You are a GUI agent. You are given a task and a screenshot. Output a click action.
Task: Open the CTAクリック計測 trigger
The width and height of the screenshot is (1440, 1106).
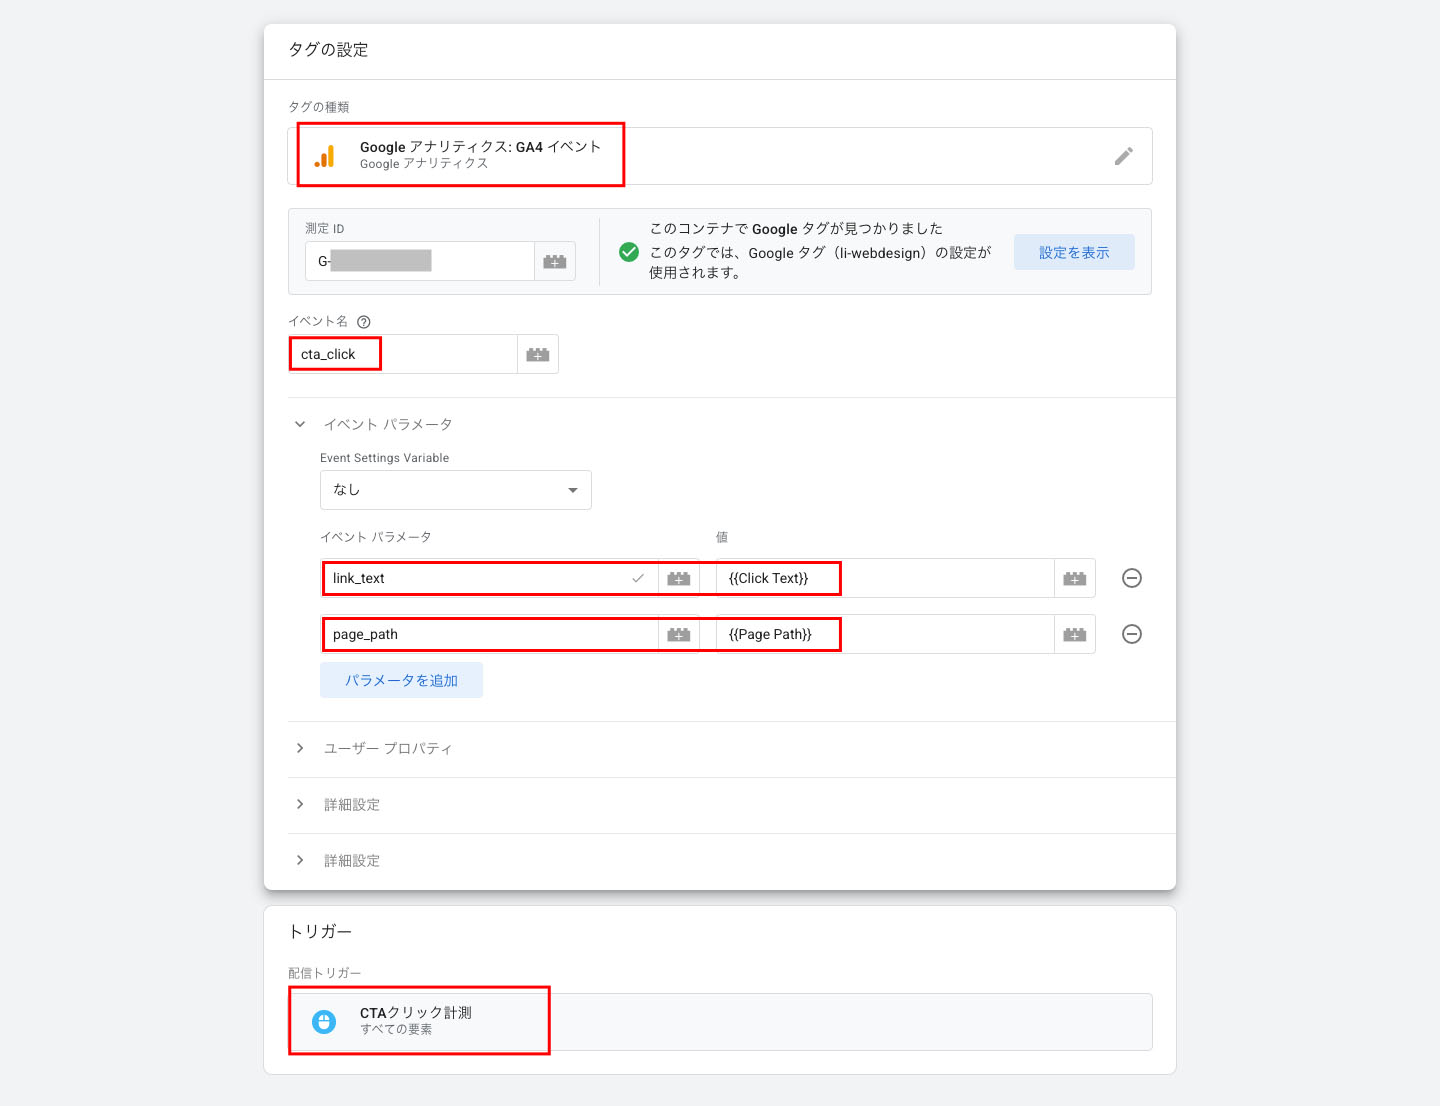(x=720, y=1022)
